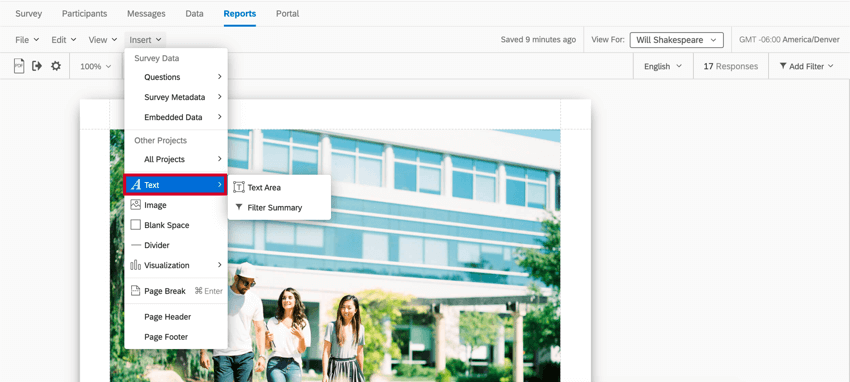The height and width of the screenshot is (382, 850).
Task: Insert an Image from the menu
Action: (x=176, y=205)
